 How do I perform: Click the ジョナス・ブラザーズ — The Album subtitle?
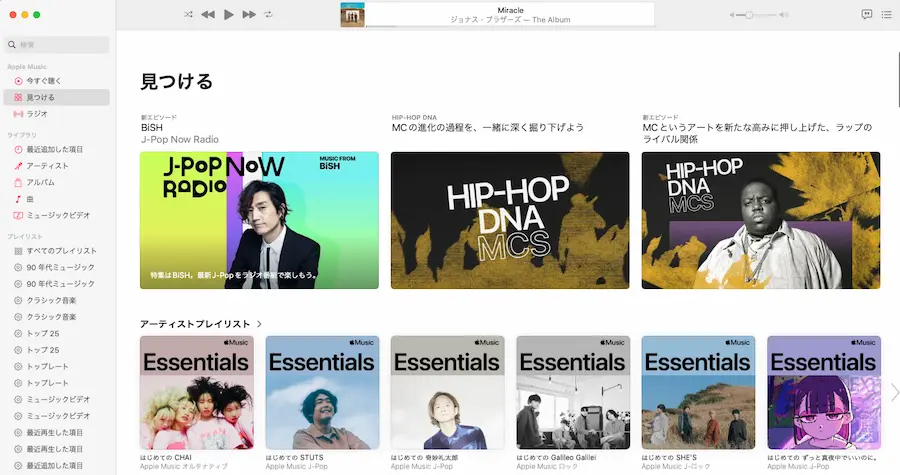click(x=510, y=20)
